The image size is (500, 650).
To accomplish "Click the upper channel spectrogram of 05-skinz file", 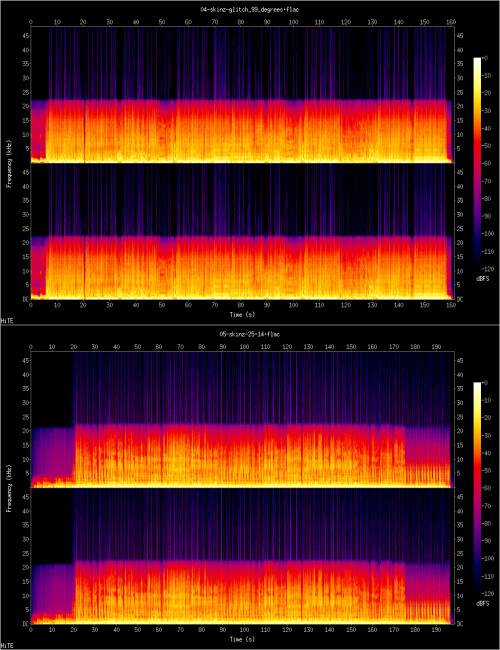I will point(243,420).
